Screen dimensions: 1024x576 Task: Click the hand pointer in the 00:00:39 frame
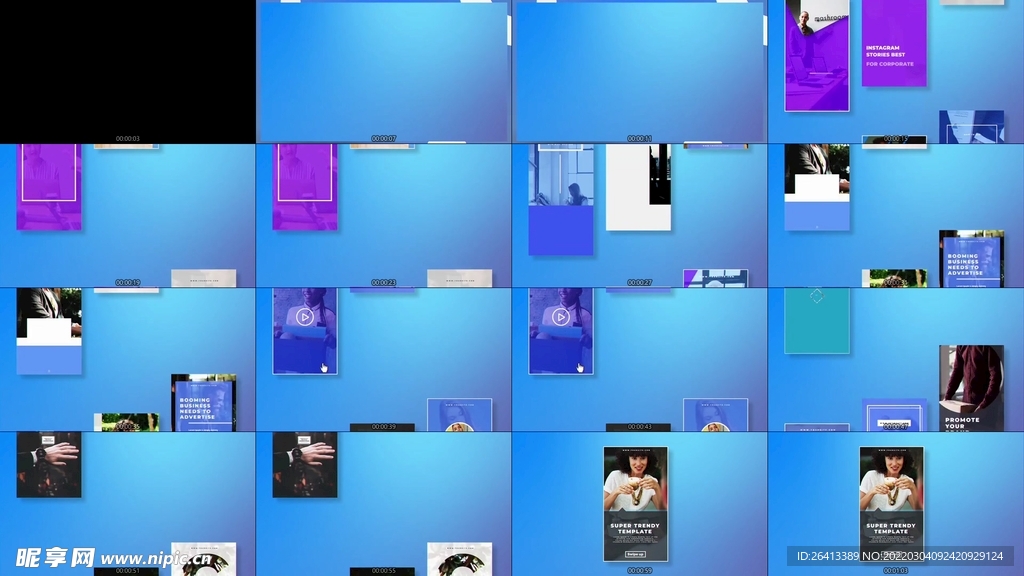[324, 367]
